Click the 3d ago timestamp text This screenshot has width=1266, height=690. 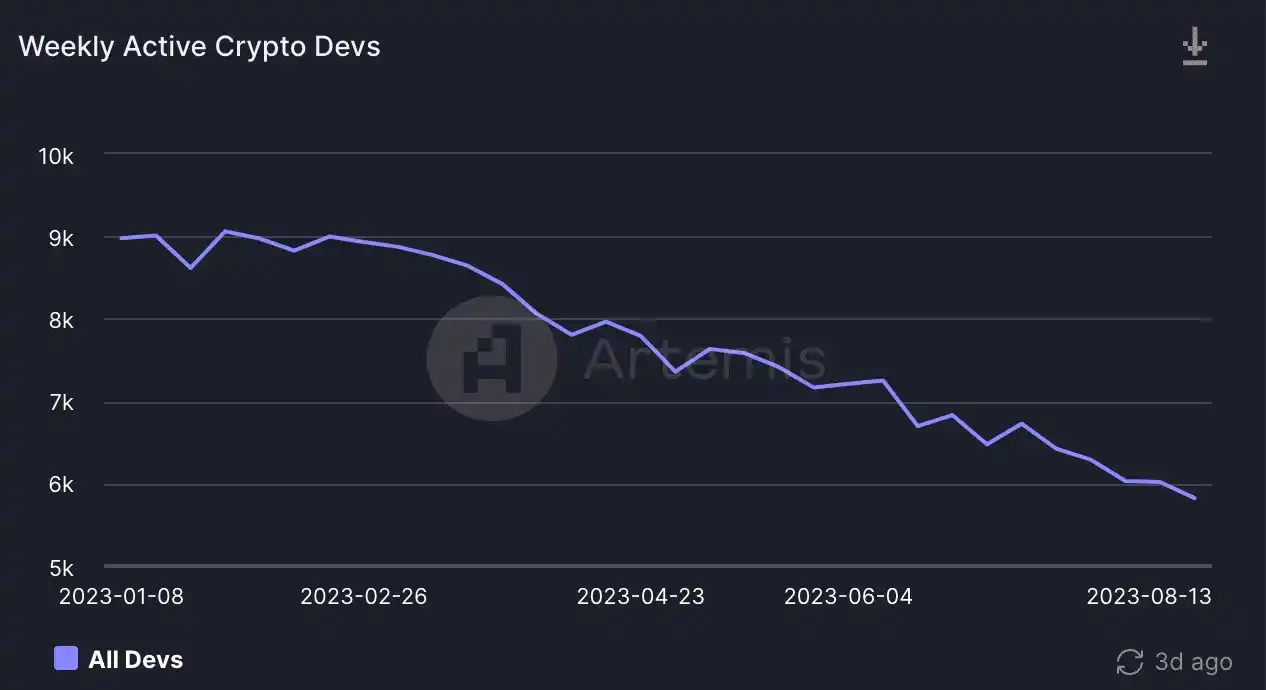(1193, 662)
